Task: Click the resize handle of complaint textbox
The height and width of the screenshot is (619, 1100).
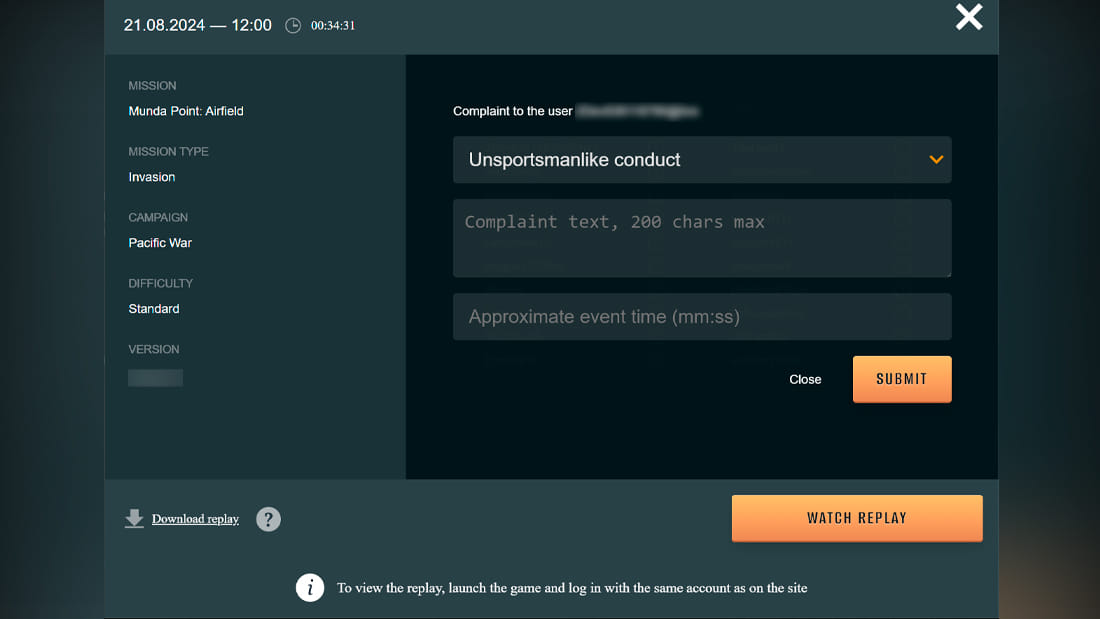Action: (x=947, y=273)
